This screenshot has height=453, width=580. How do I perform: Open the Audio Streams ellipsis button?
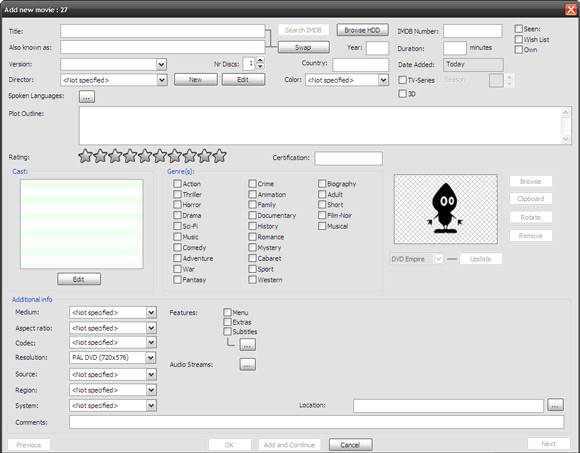point(247,364)
